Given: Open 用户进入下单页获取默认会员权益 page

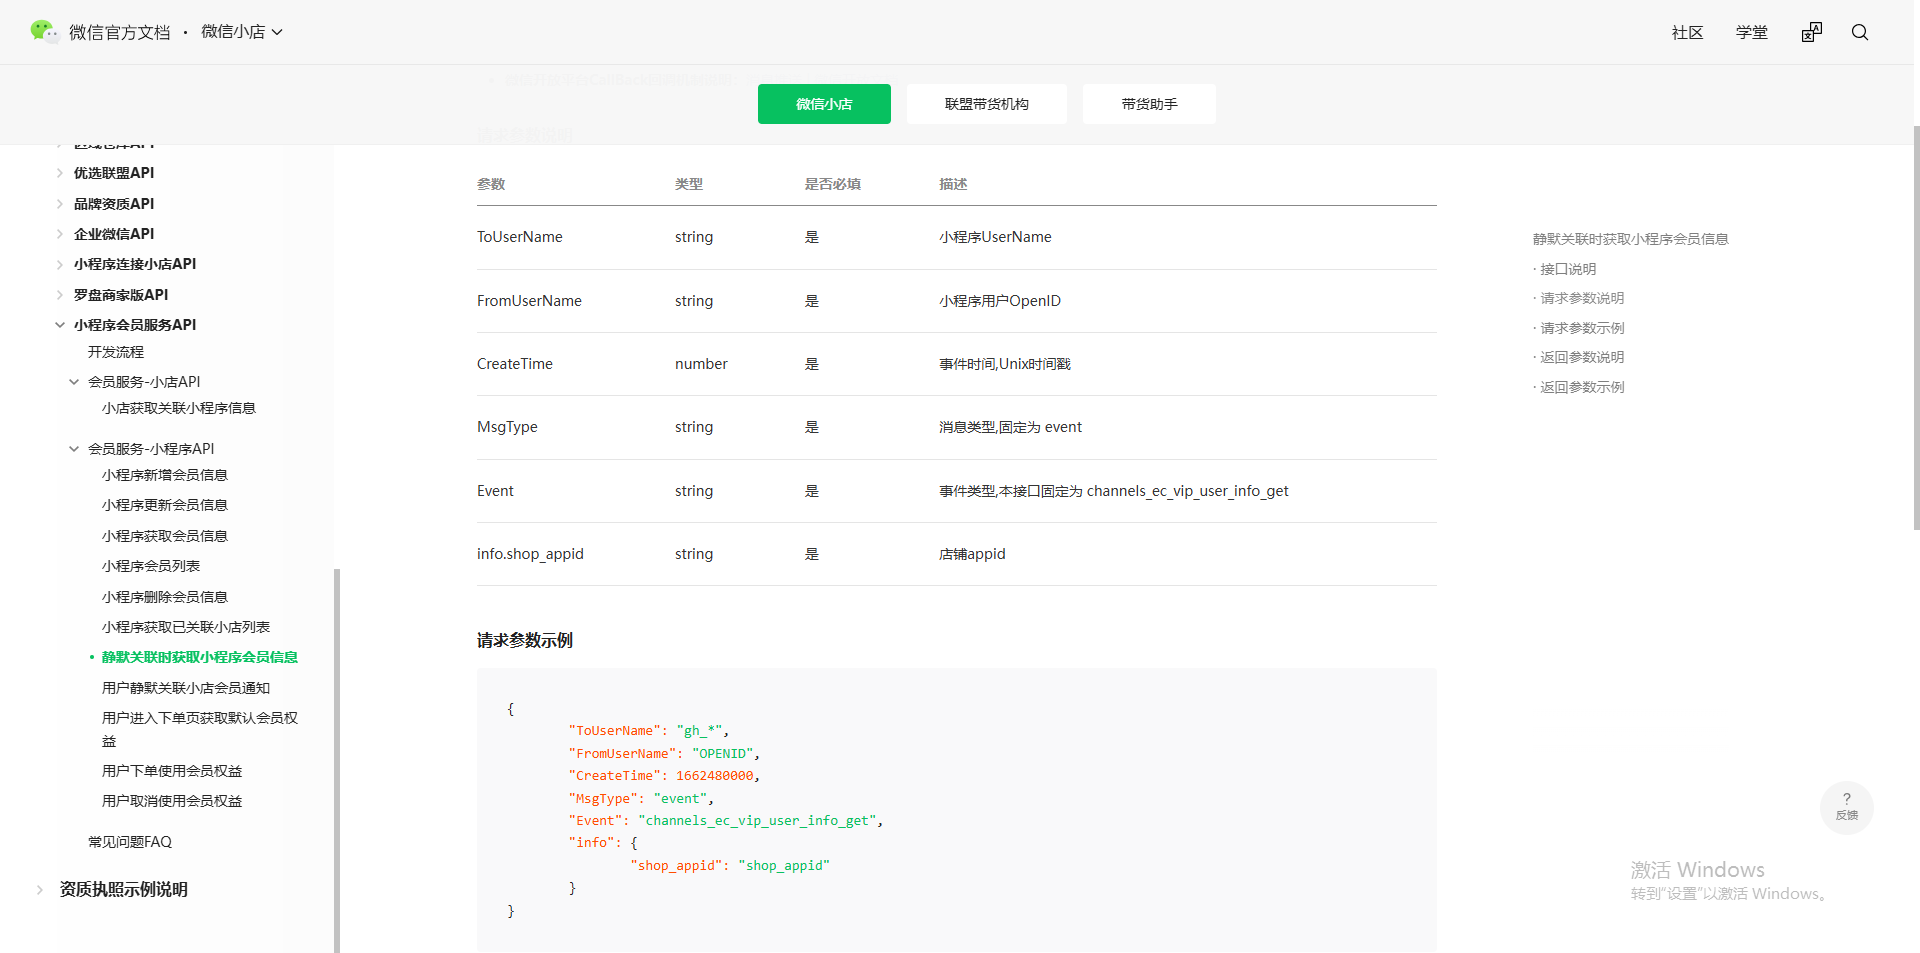Looking at the screenshot, I should point(200,729).
